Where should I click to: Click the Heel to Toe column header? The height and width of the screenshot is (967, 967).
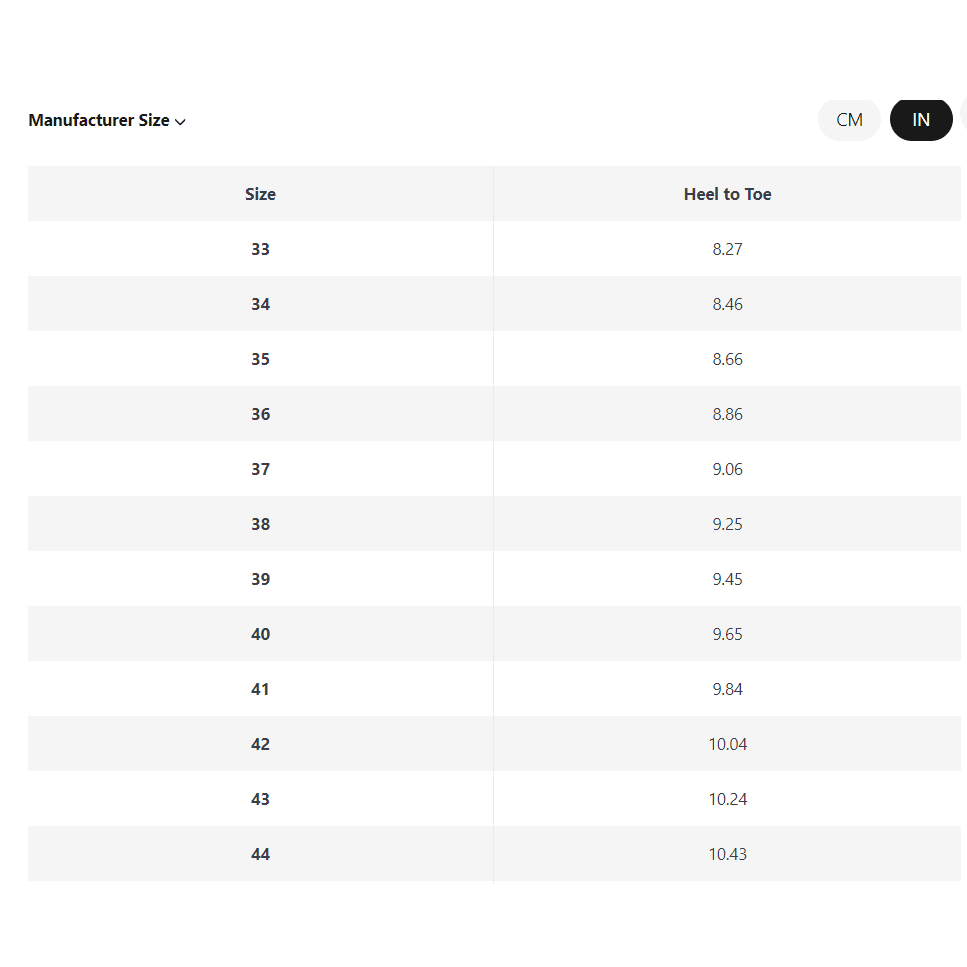(x=727, y=194)
